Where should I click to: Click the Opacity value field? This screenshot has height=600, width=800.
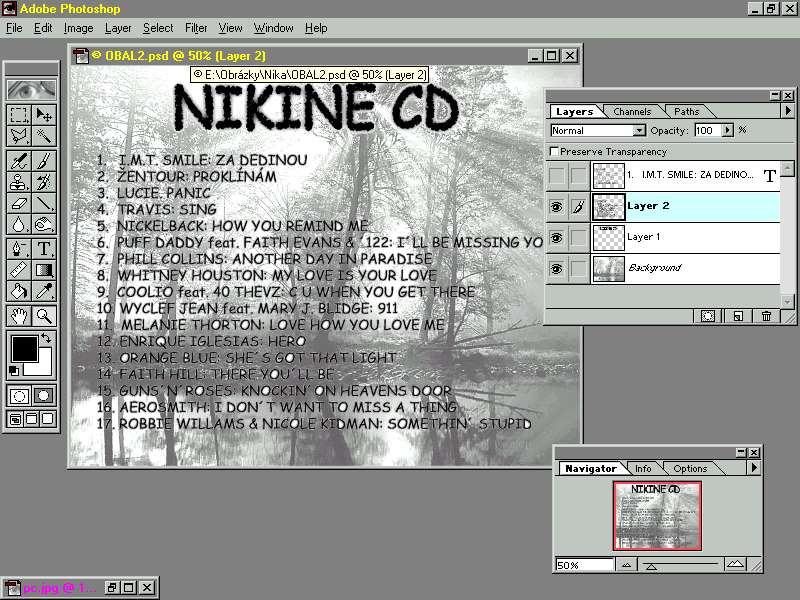point(707,131)
